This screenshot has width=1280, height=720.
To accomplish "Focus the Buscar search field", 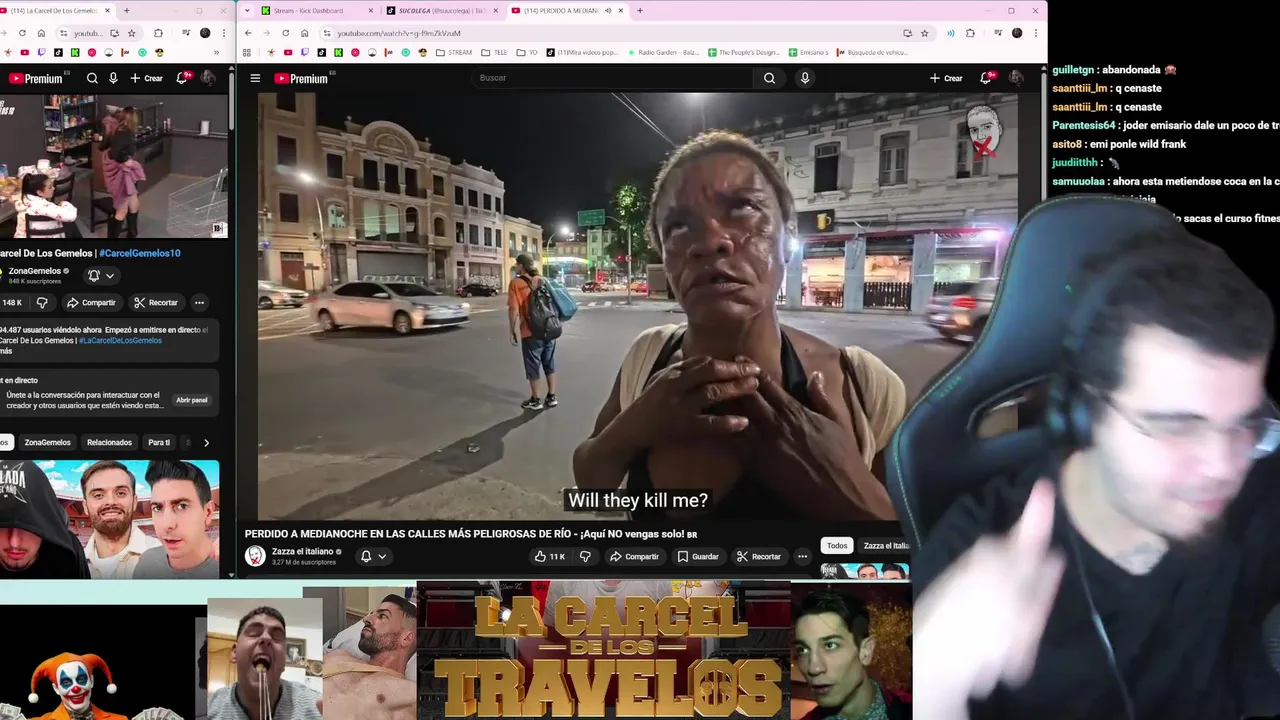I will coord(612,78).
